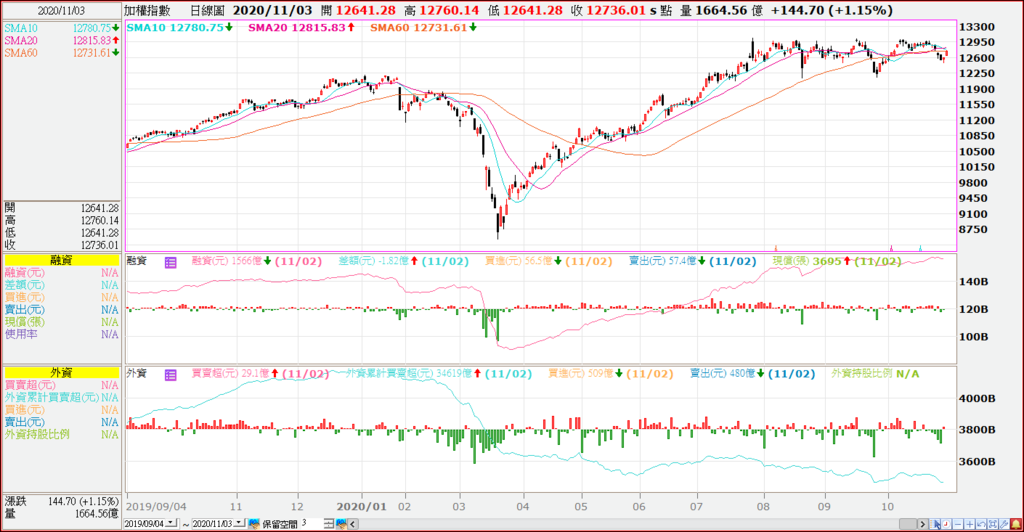Select the yellow 外資 panel header

click(61, 372)
